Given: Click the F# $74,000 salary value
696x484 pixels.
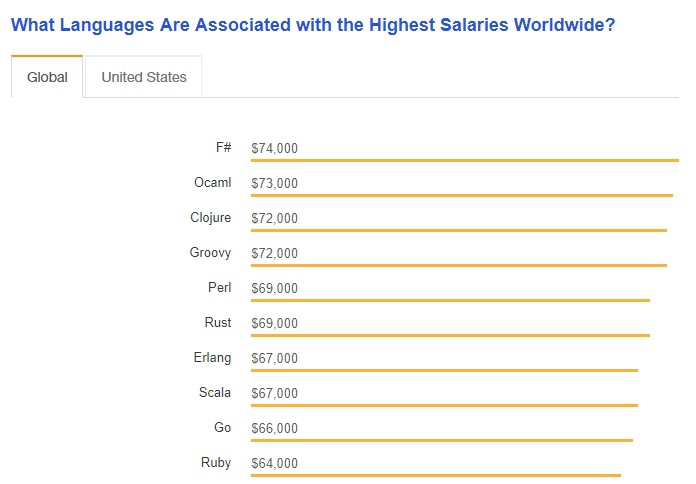Looking at the screenshot, I should (274, 149).
